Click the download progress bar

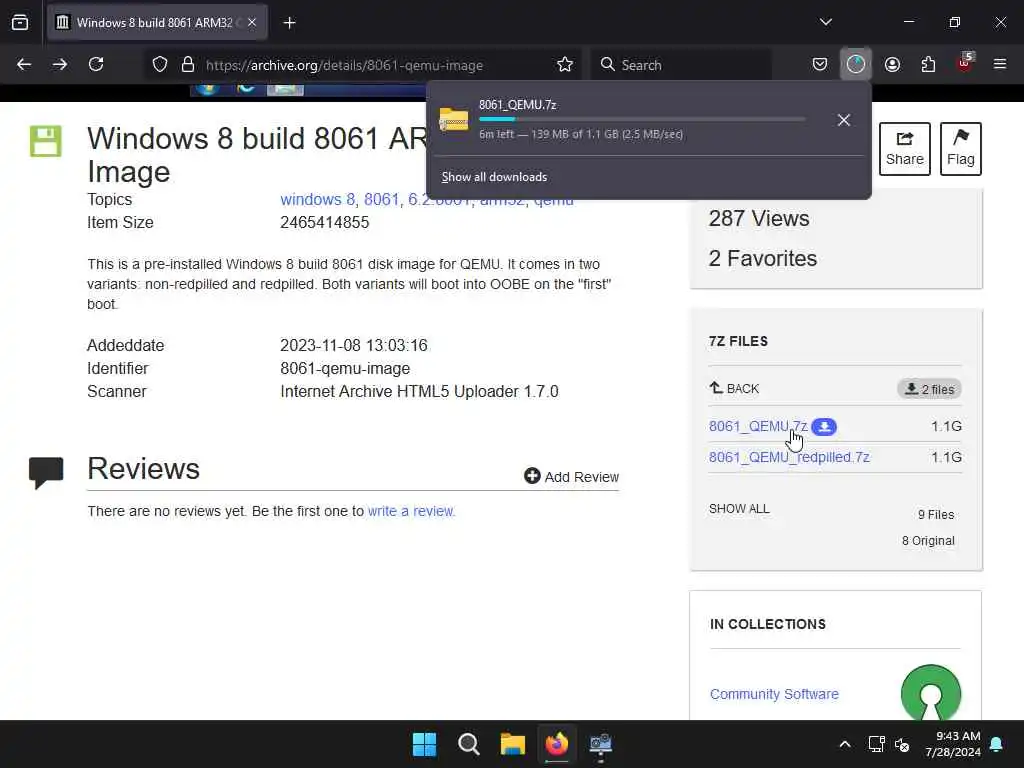point(642,120)
